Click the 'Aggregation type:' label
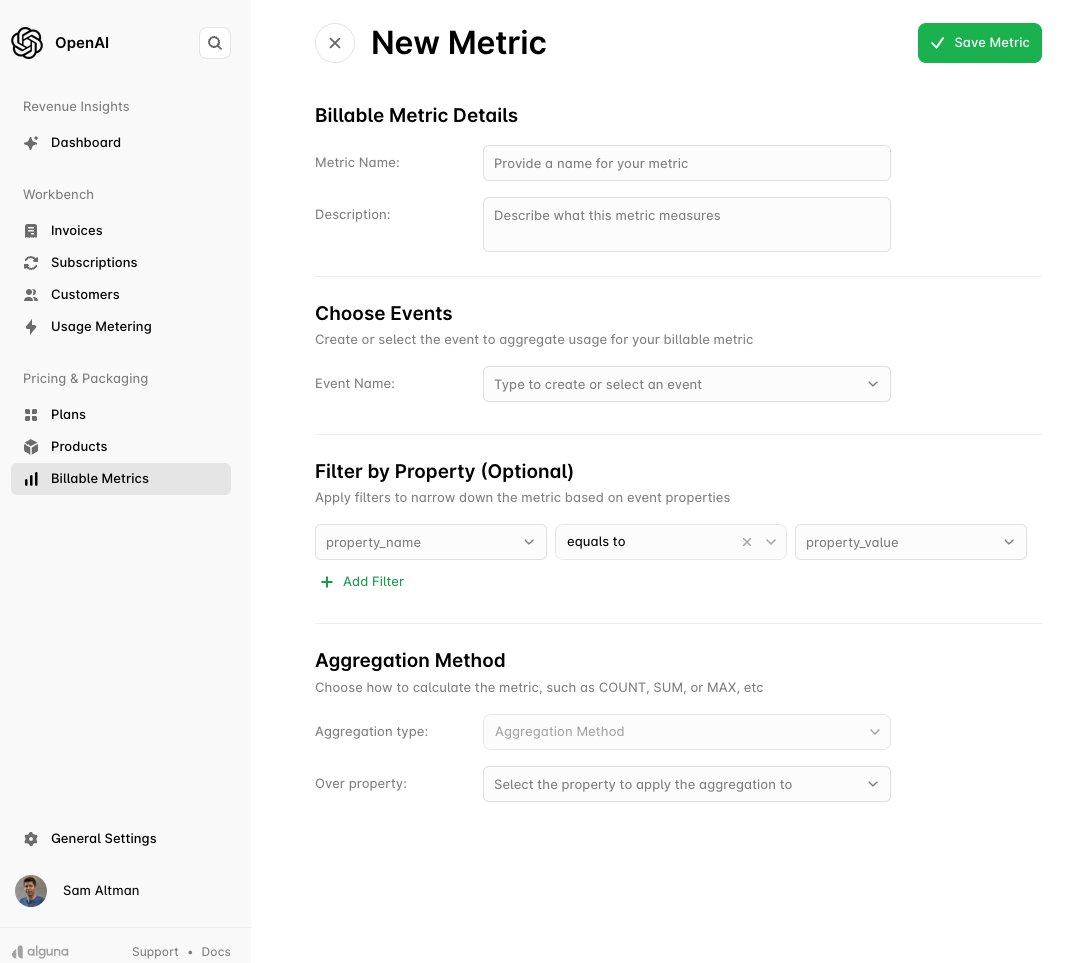 (x=371, y=732)
